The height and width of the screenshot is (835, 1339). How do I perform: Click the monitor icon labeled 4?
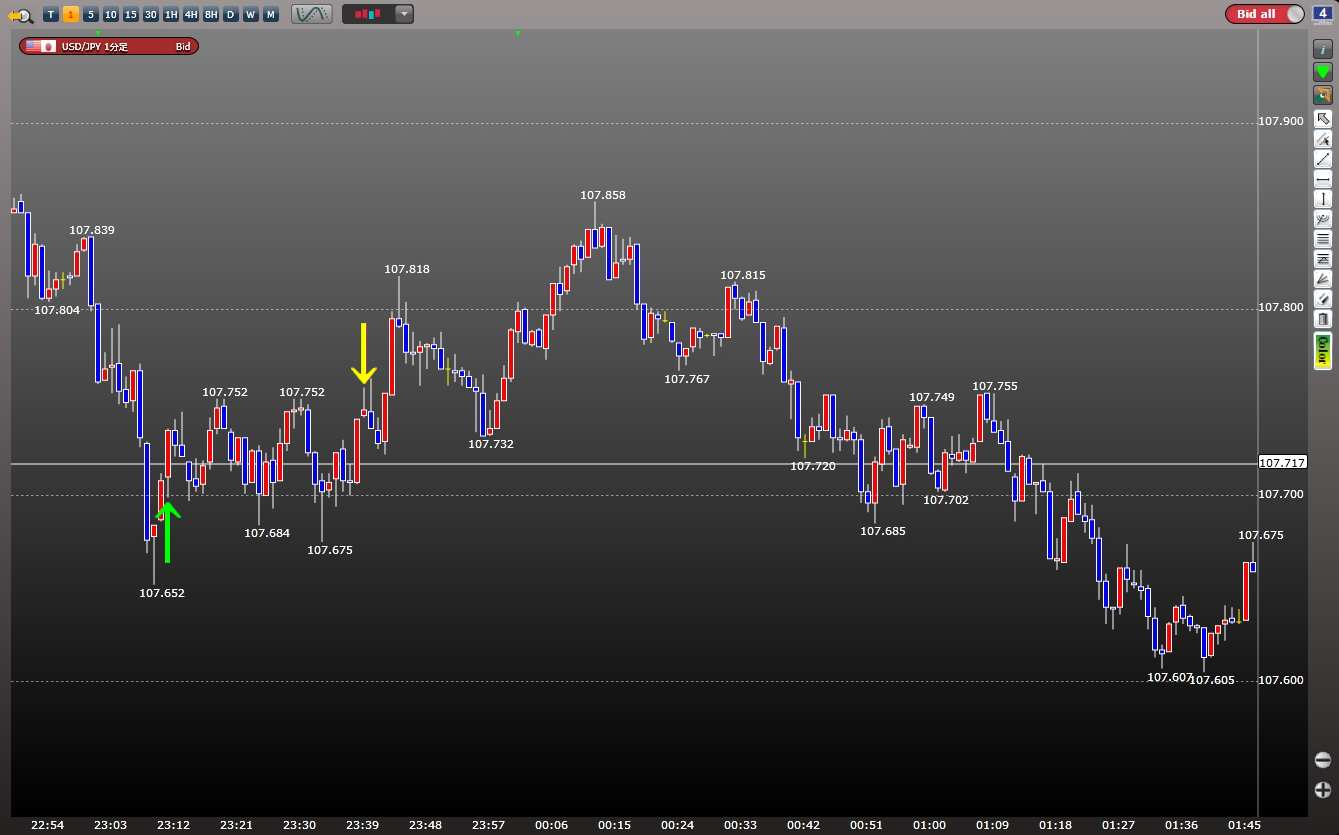pos(1322,14)
